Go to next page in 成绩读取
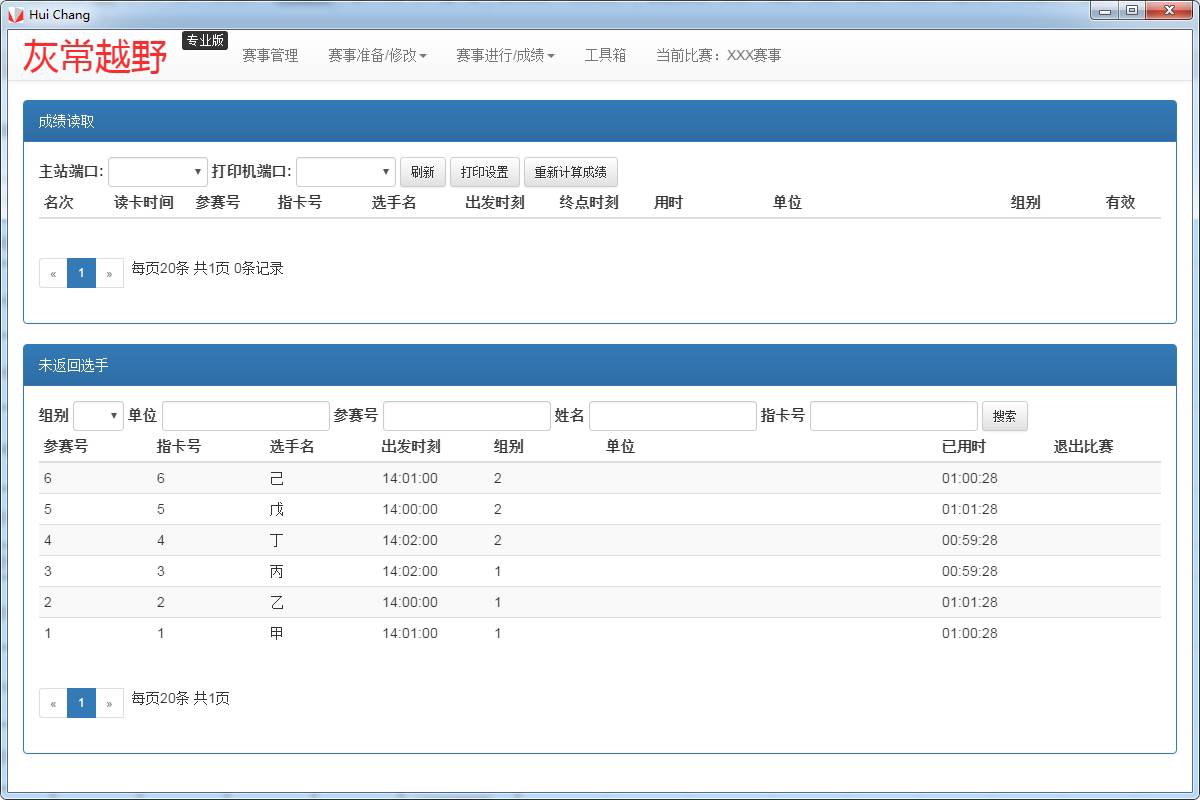The height and width of the screenshot is (800, 1200). (x=109, y=273)
